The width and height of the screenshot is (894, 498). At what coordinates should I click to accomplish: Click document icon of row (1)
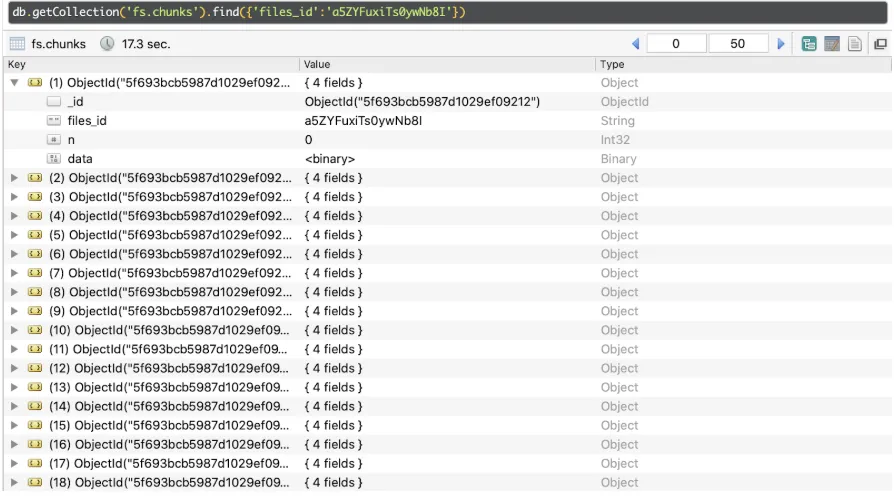click(35, 83)
